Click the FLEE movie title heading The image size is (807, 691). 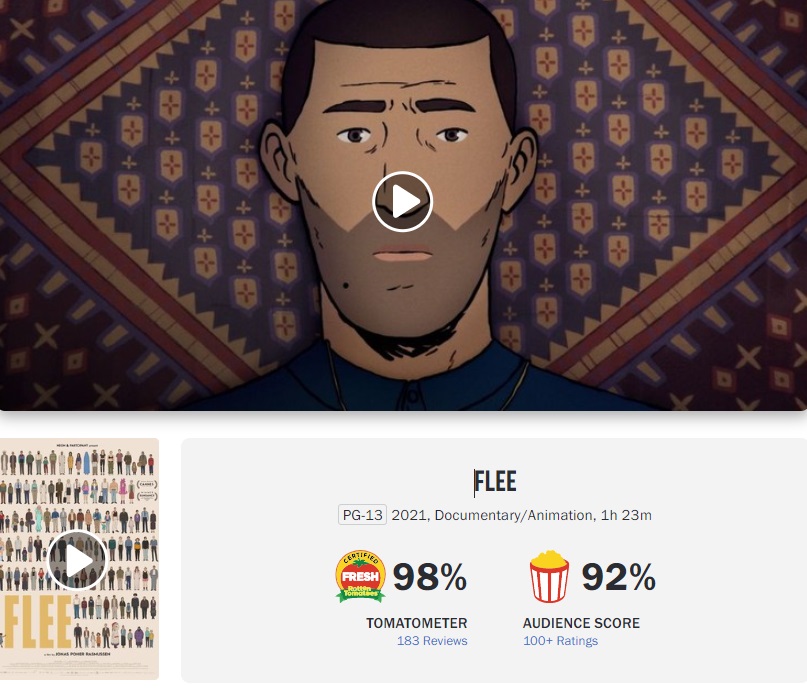(495, 482)
